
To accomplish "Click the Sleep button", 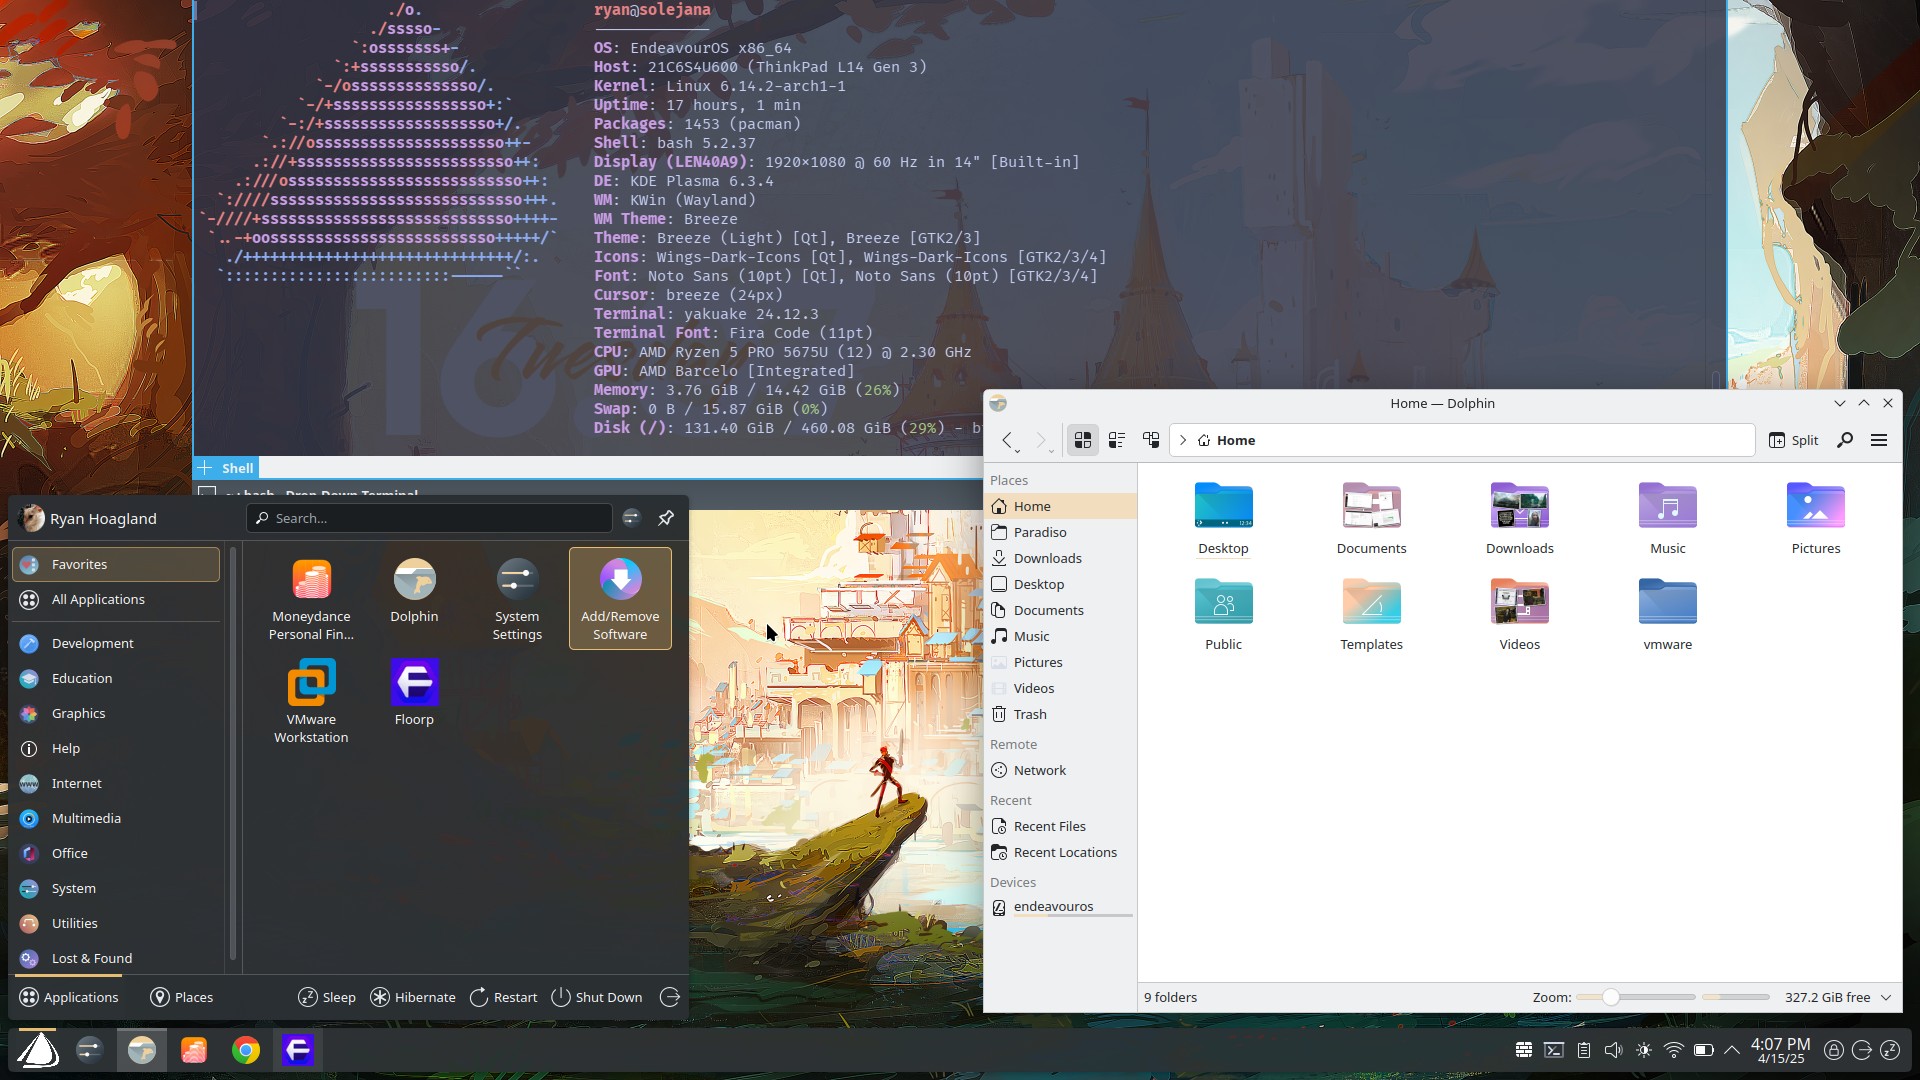I will coord(327,997).
